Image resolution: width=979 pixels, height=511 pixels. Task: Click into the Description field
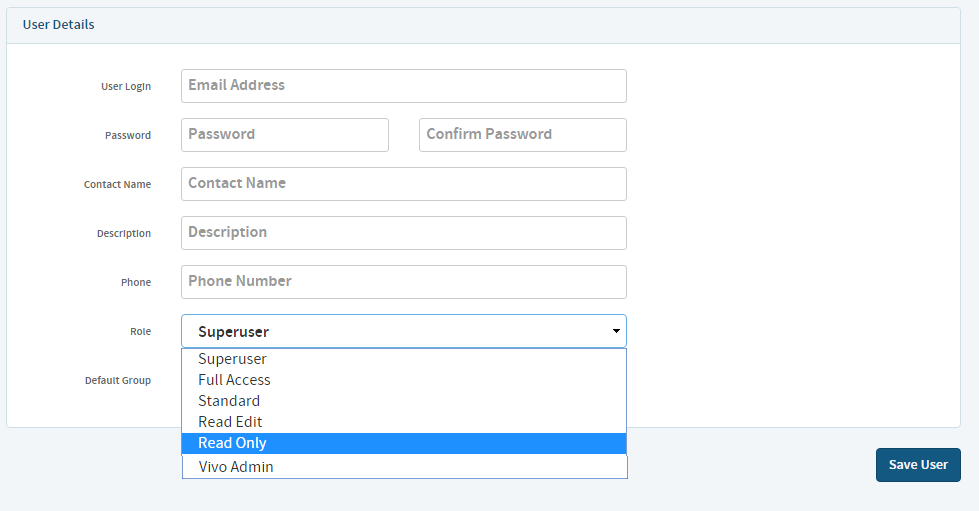(403, 233)
